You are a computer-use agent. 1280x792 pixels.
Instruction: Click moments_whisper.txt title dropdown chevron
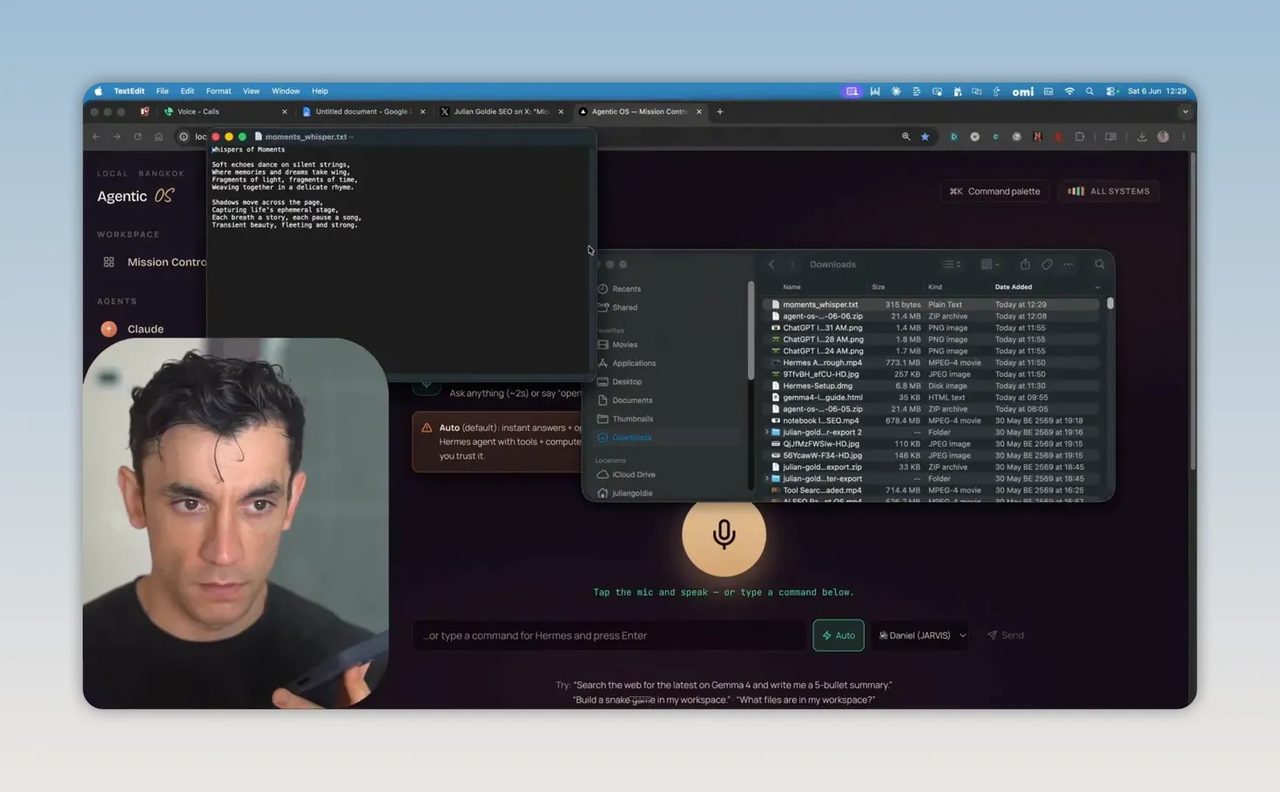(x=352, y=137)
